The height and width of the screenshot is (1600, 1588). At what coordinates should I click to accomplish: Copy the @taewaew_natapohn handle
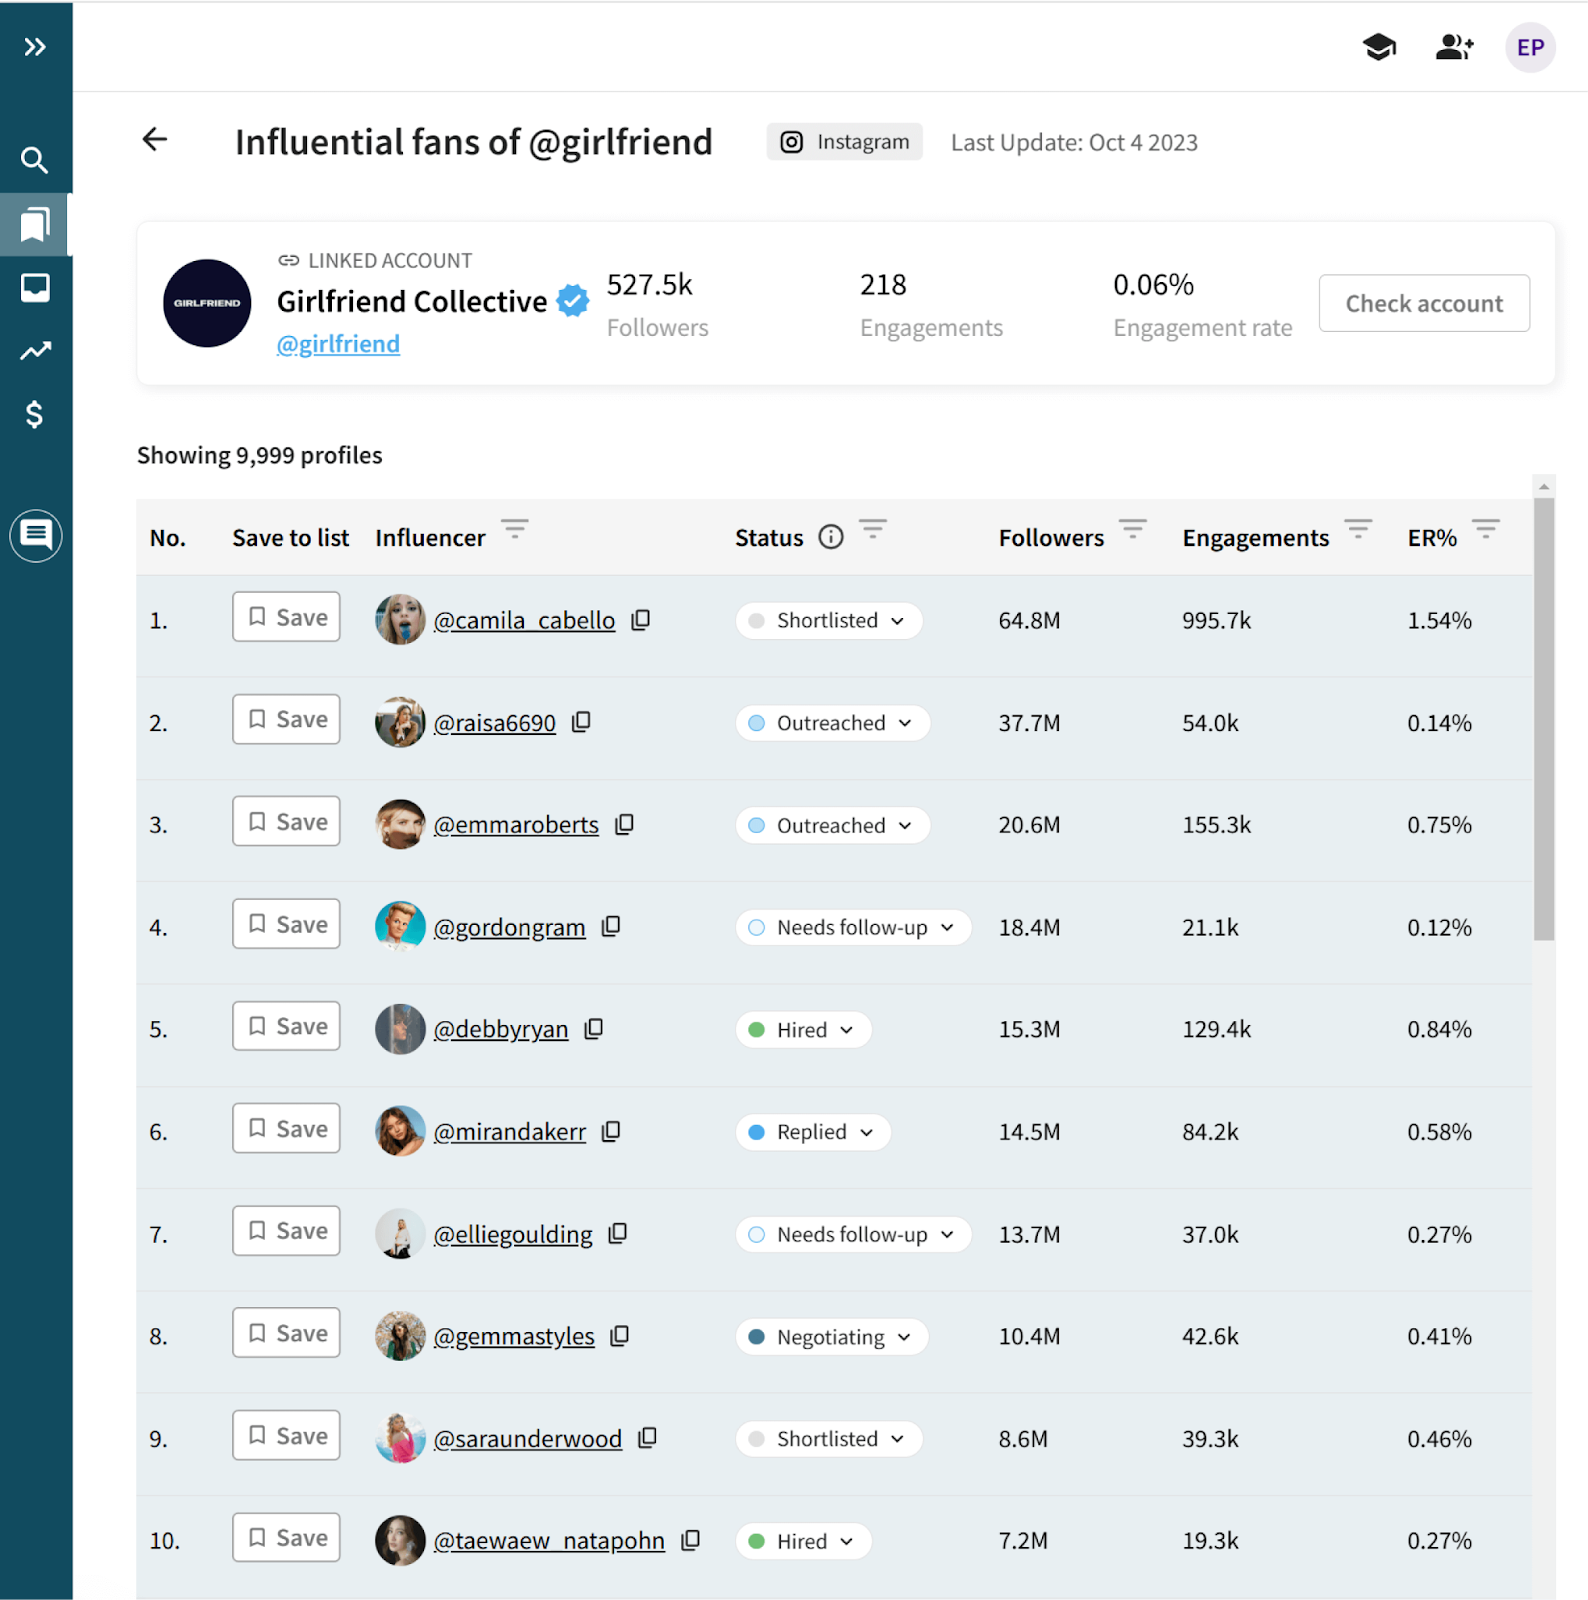tap(691, 1541)
